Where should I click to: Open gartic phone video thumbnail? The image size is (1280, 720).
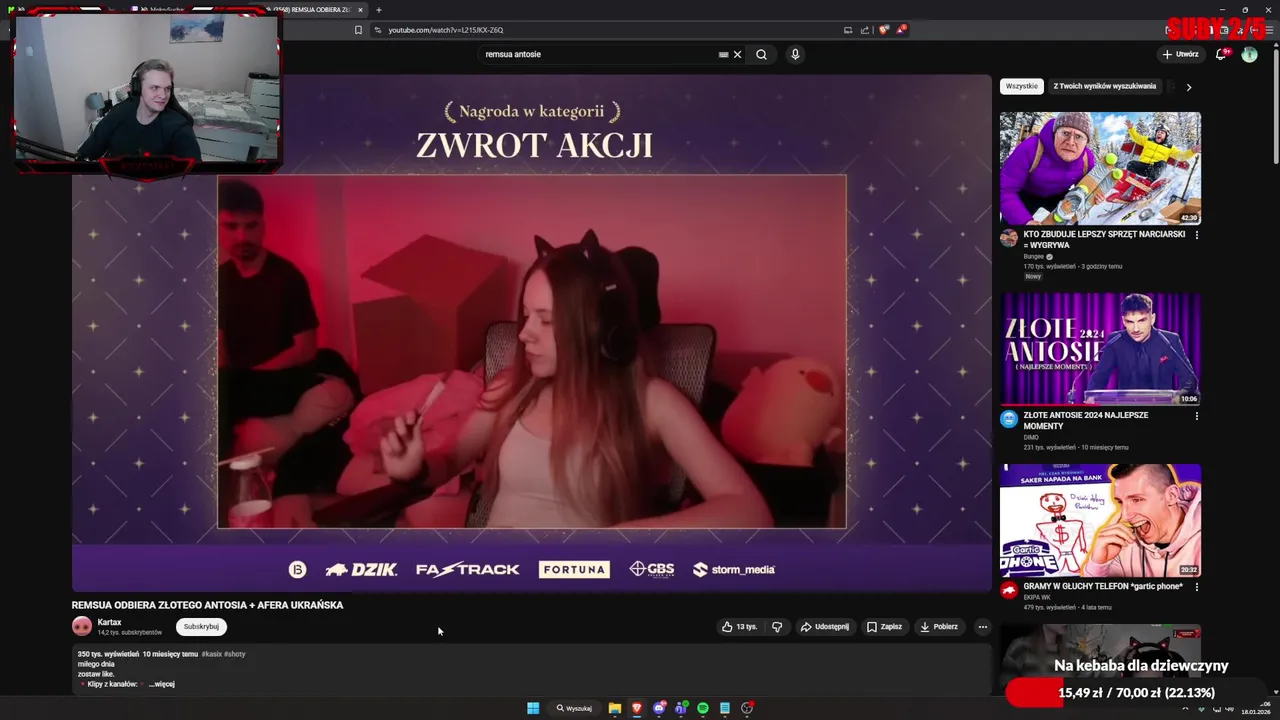1100,520
